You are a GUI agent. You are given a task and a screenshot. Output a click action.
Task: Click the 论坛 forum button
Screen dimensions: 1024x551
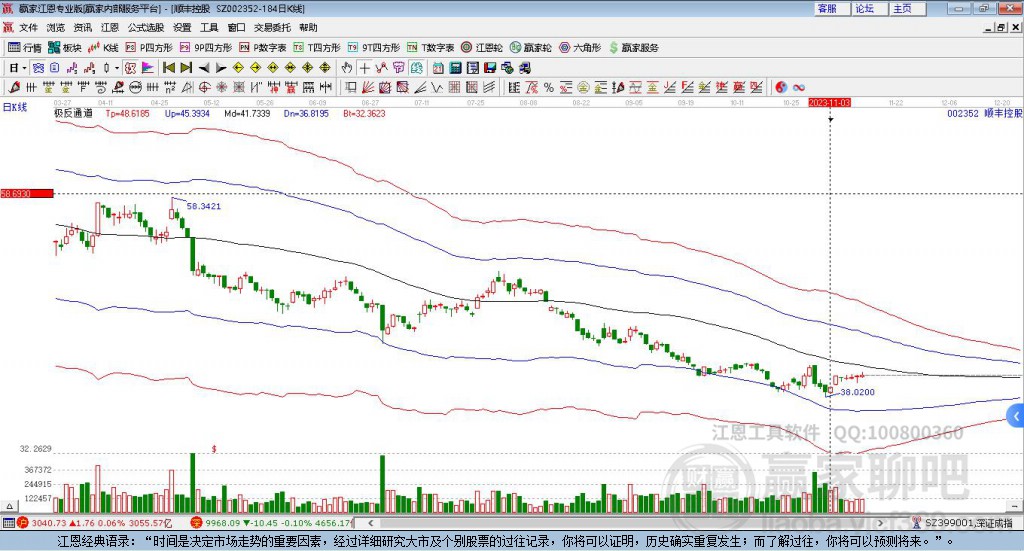868,8
